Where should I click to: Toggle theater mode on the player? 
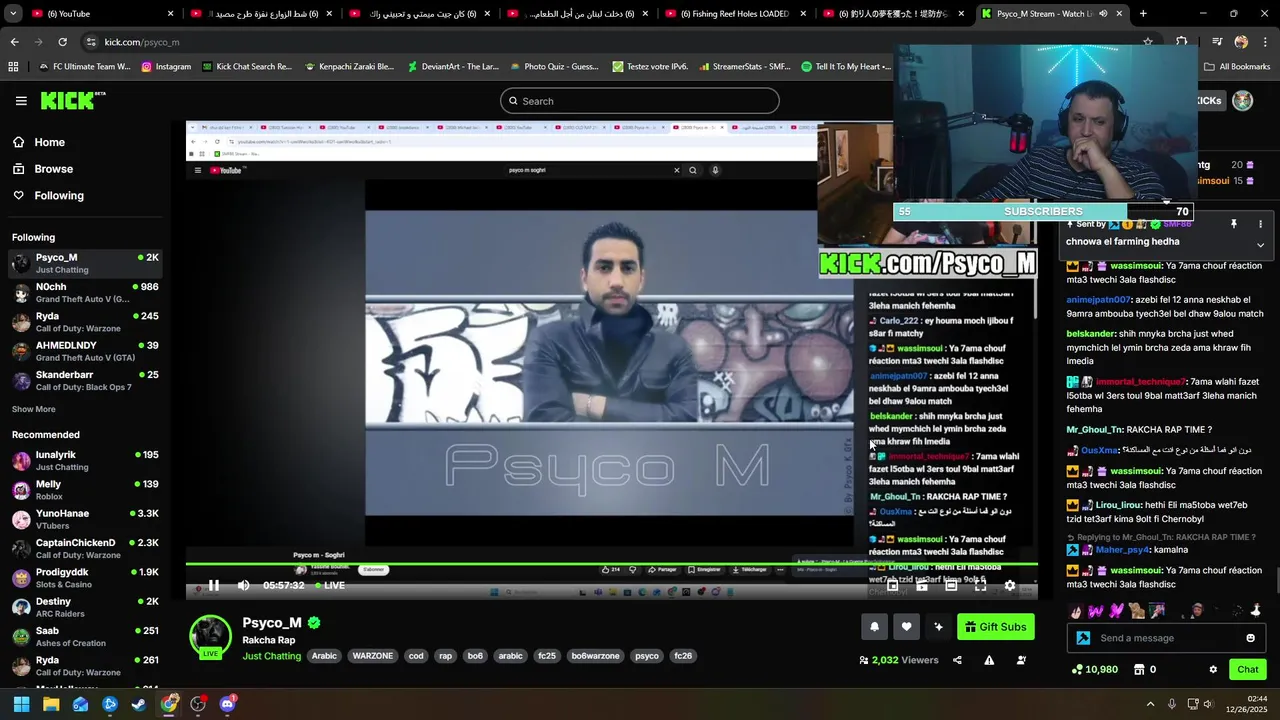pyautogui.click(x=951, y=586)
